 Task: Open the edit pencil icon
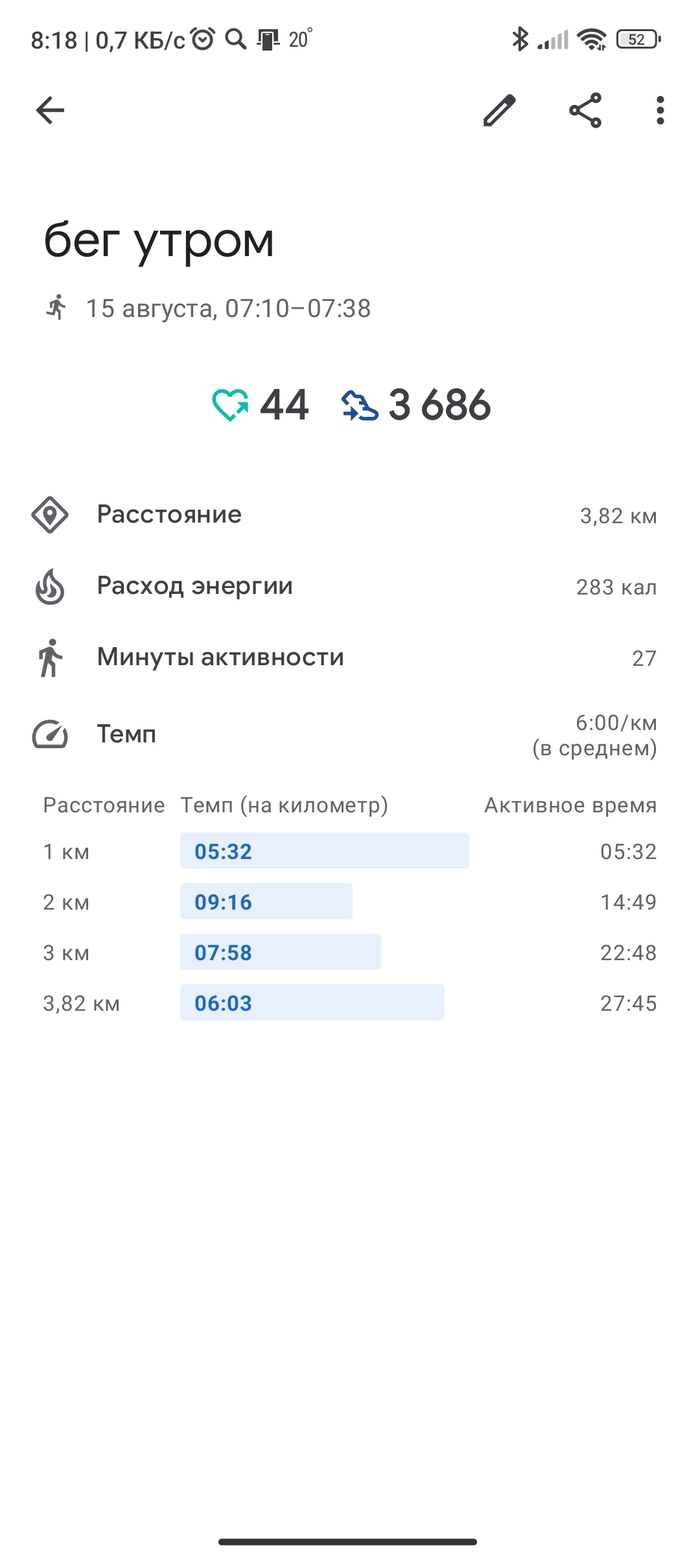point(499,110)
